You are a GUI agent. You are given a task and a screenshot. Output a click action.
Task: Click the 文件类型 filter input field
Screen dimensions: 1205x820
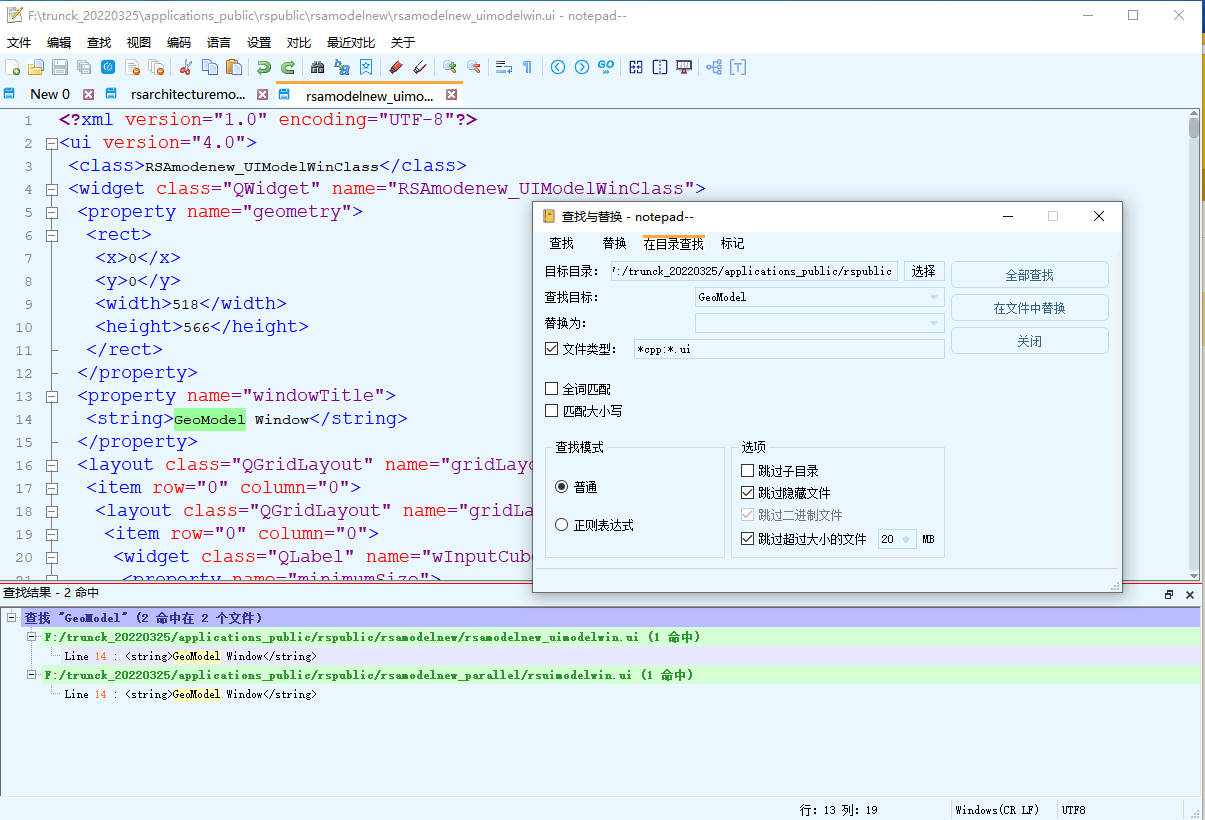[789, 349]
